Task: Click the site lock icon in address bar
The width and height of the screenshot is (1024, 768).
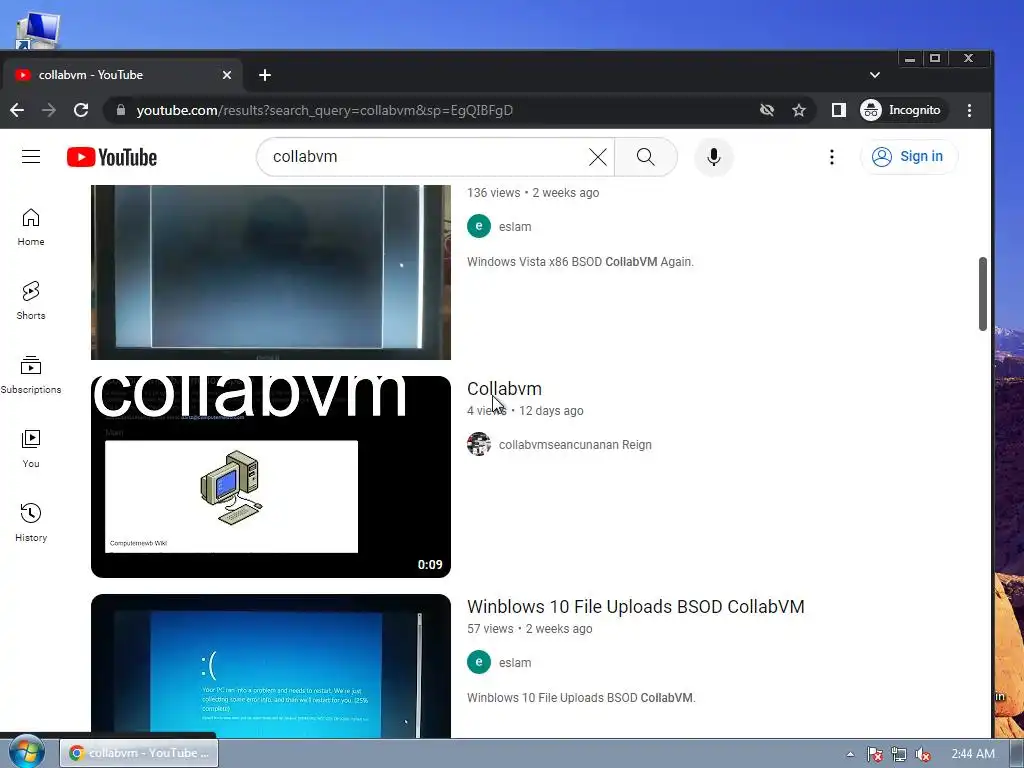Action: [121, 110]
